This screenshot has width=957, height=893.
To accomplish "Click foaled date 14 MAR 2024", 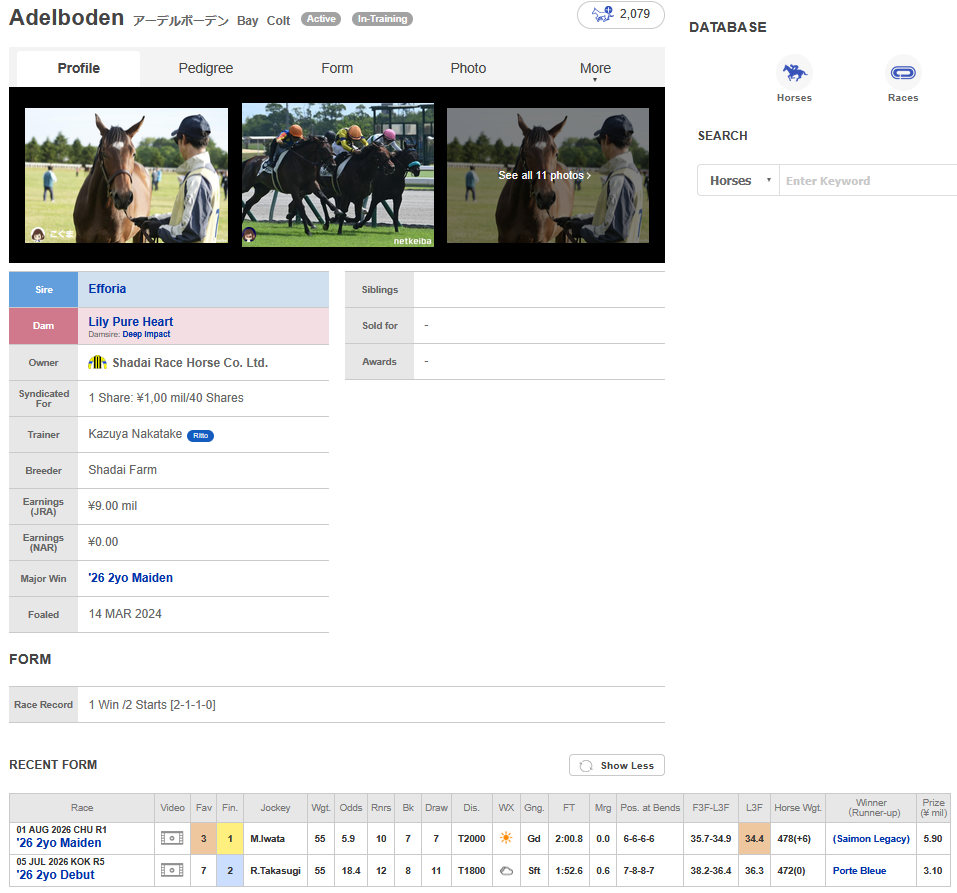I will coord(125,614).
